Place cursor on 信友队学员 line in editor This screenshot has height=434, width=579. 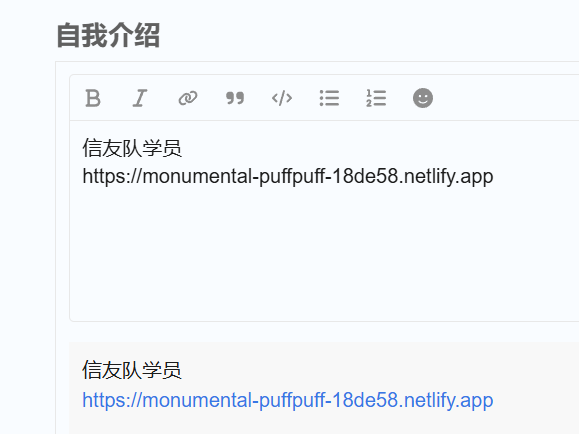[x=132, y=148]
